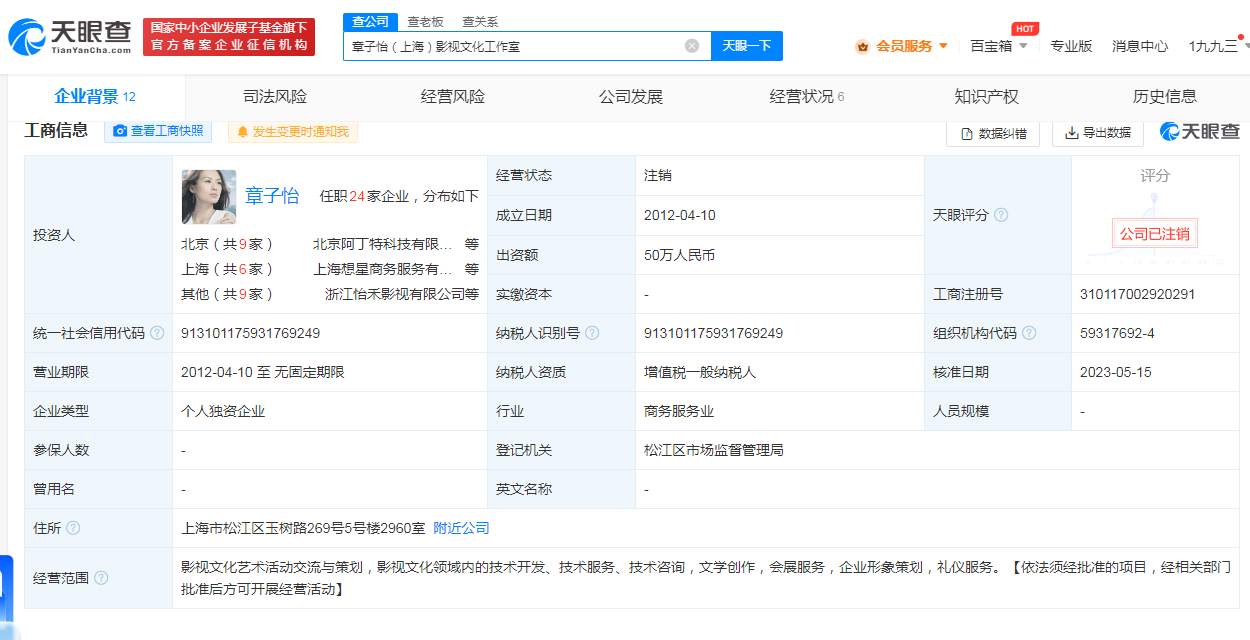Click the 商务服务业 industry value

tap(679, 411)
